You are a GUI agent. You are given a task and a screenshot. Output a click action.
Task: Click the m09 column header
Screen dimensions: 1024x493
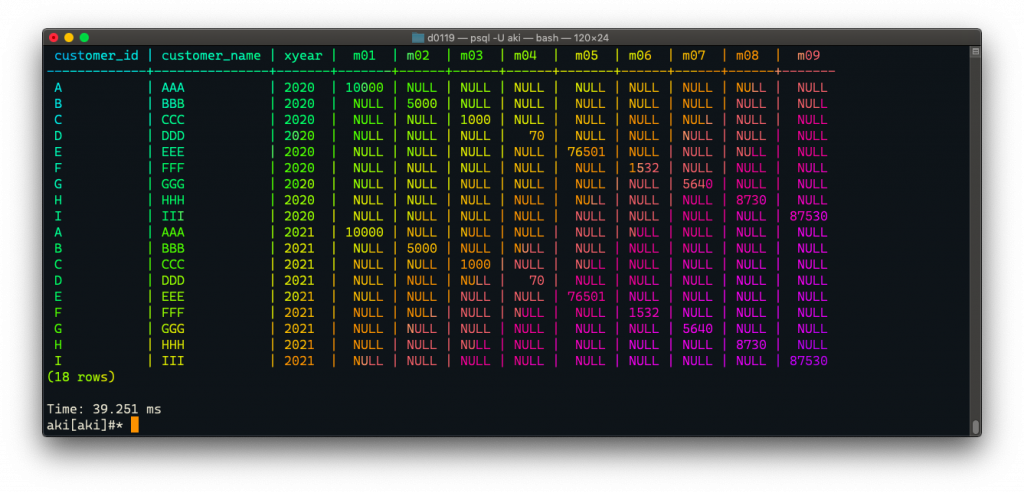pos(808,56)
